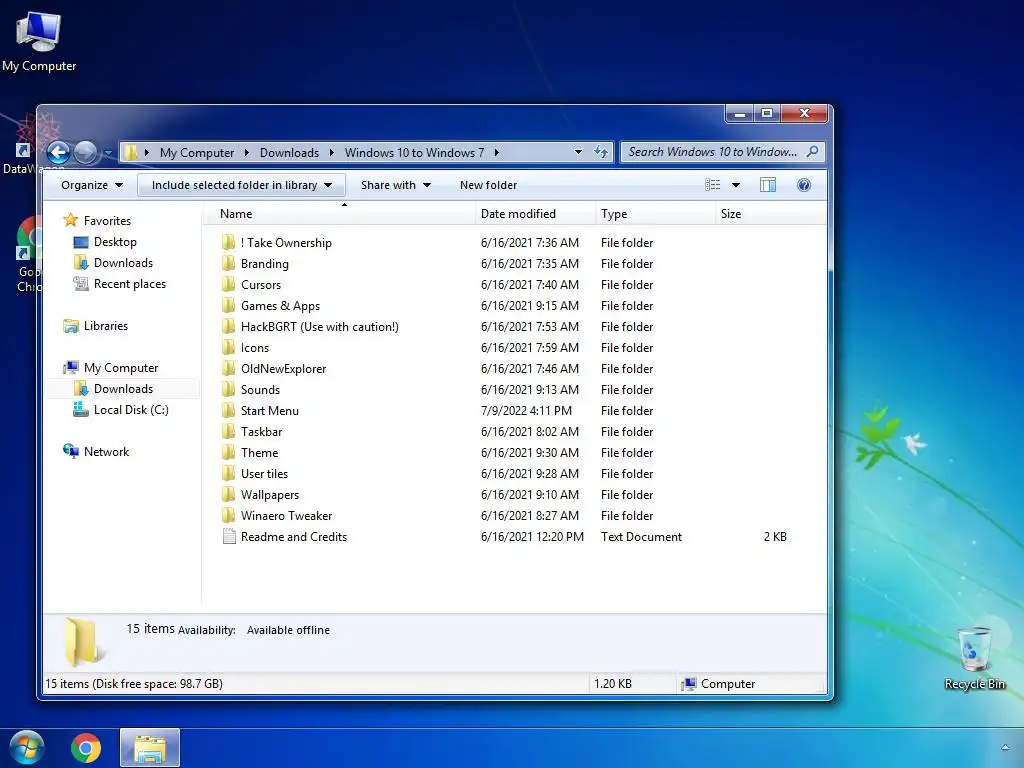Click date 7/9/2022 4:11 PM cell
This screenshot has height=768, width=1024.
pyautogui.click(x=526, y=410)
